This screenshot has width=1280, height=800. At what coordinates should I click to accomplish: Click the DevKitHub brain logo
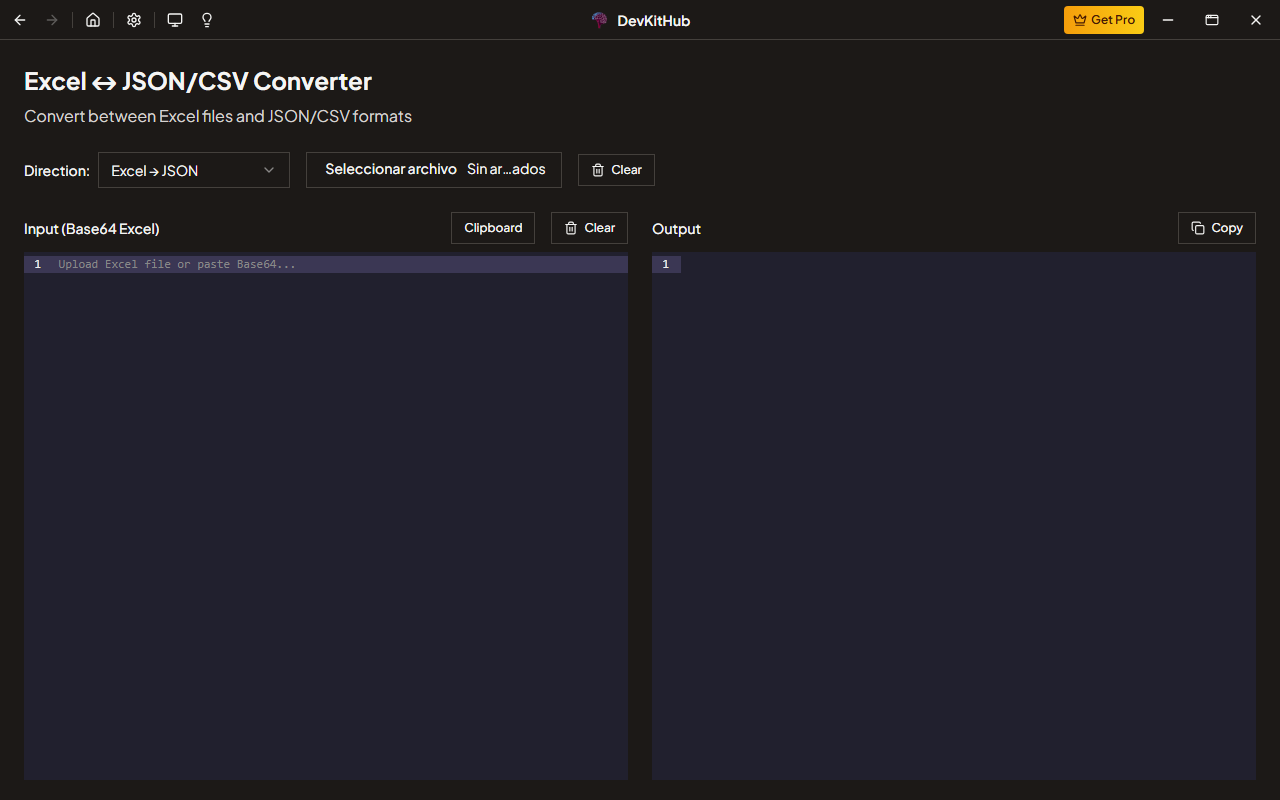tap(600, 20)
